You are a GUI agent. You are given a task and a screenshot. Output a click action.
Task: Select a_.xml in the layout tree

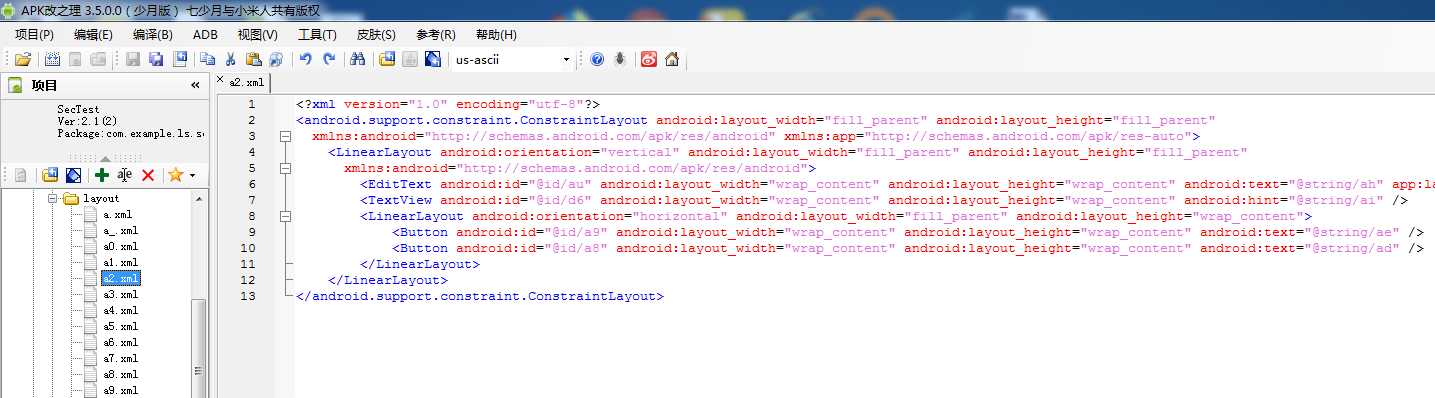120,231
